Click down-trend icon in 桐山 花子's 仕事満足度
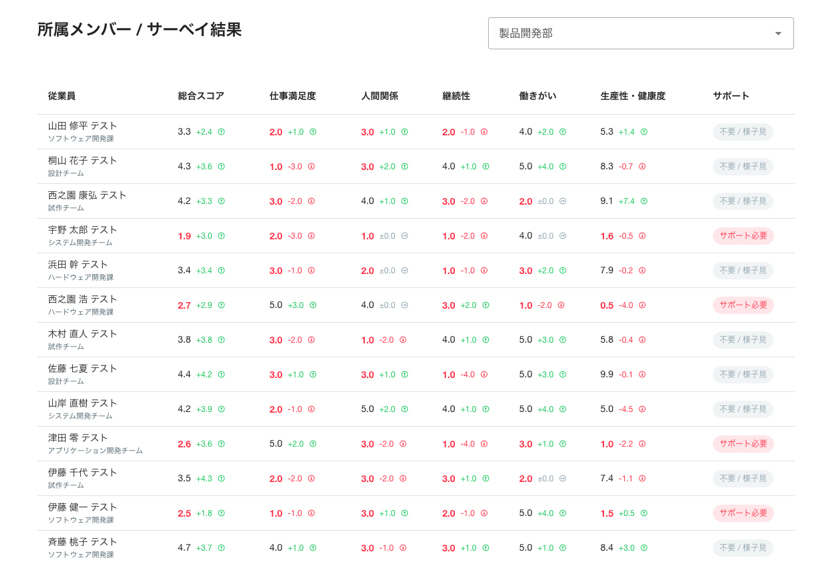Viewport: 826px width, 562px height. [312, 167]
